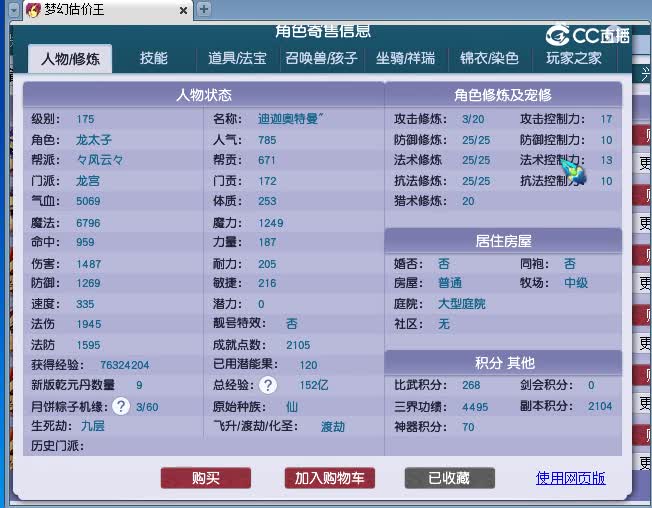Screen dimensions: 652x508
Task: Select the school value 龙宫
Action: pyautogui.click(x=88, y=181)
